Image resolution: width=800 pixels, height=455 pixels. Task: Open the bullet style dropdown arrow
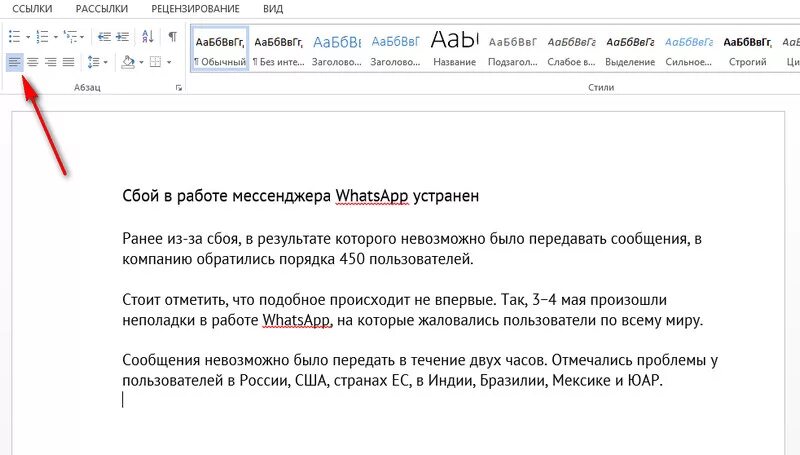[x=28, y=37]
